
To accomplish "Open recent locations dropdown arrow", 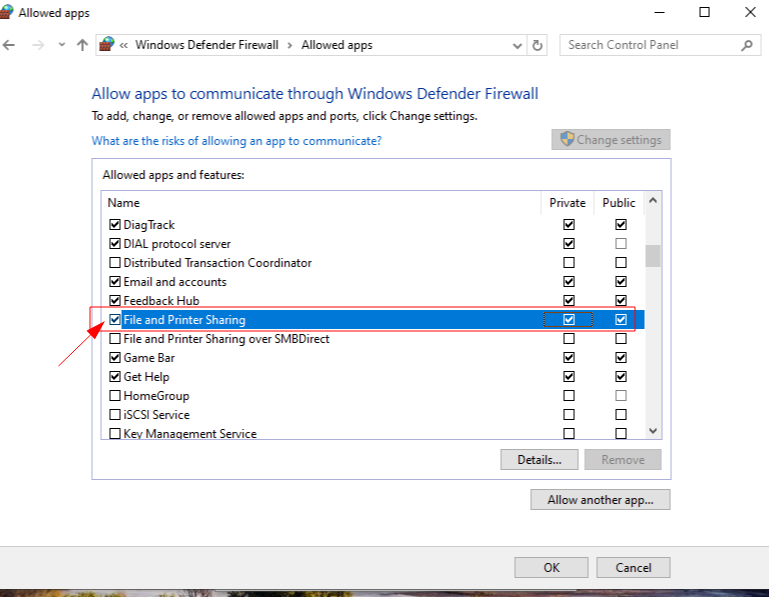I will [x=61, y=45].
